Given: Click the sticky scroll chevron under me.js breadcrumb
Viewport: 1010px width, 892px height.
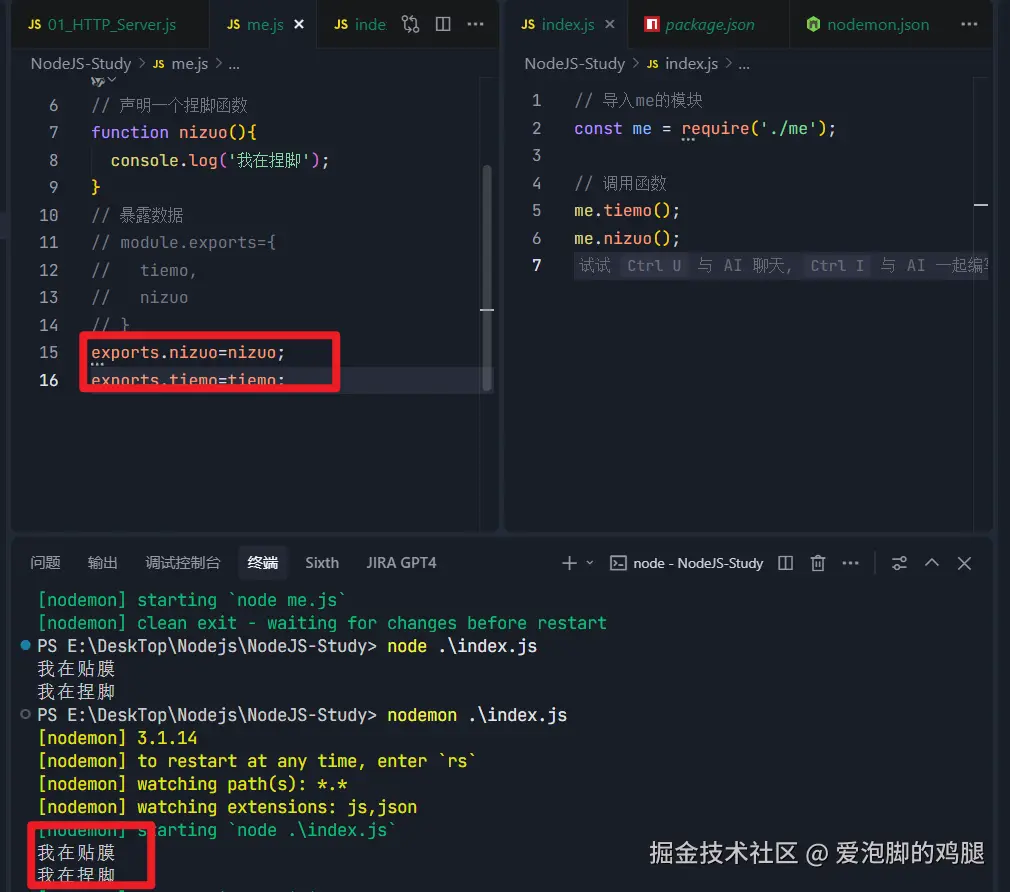Looking at the screenshot, I should tap(111, 81).
